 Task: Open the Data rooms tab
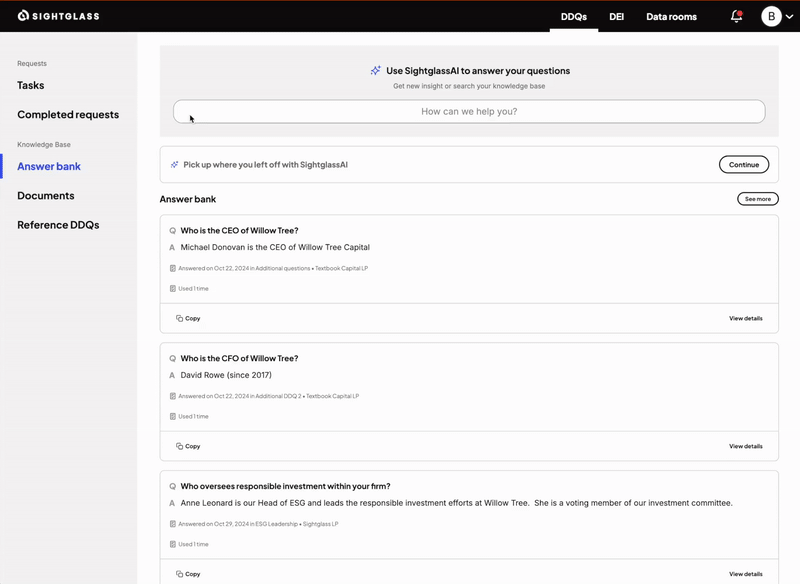(x=671, y=16)
